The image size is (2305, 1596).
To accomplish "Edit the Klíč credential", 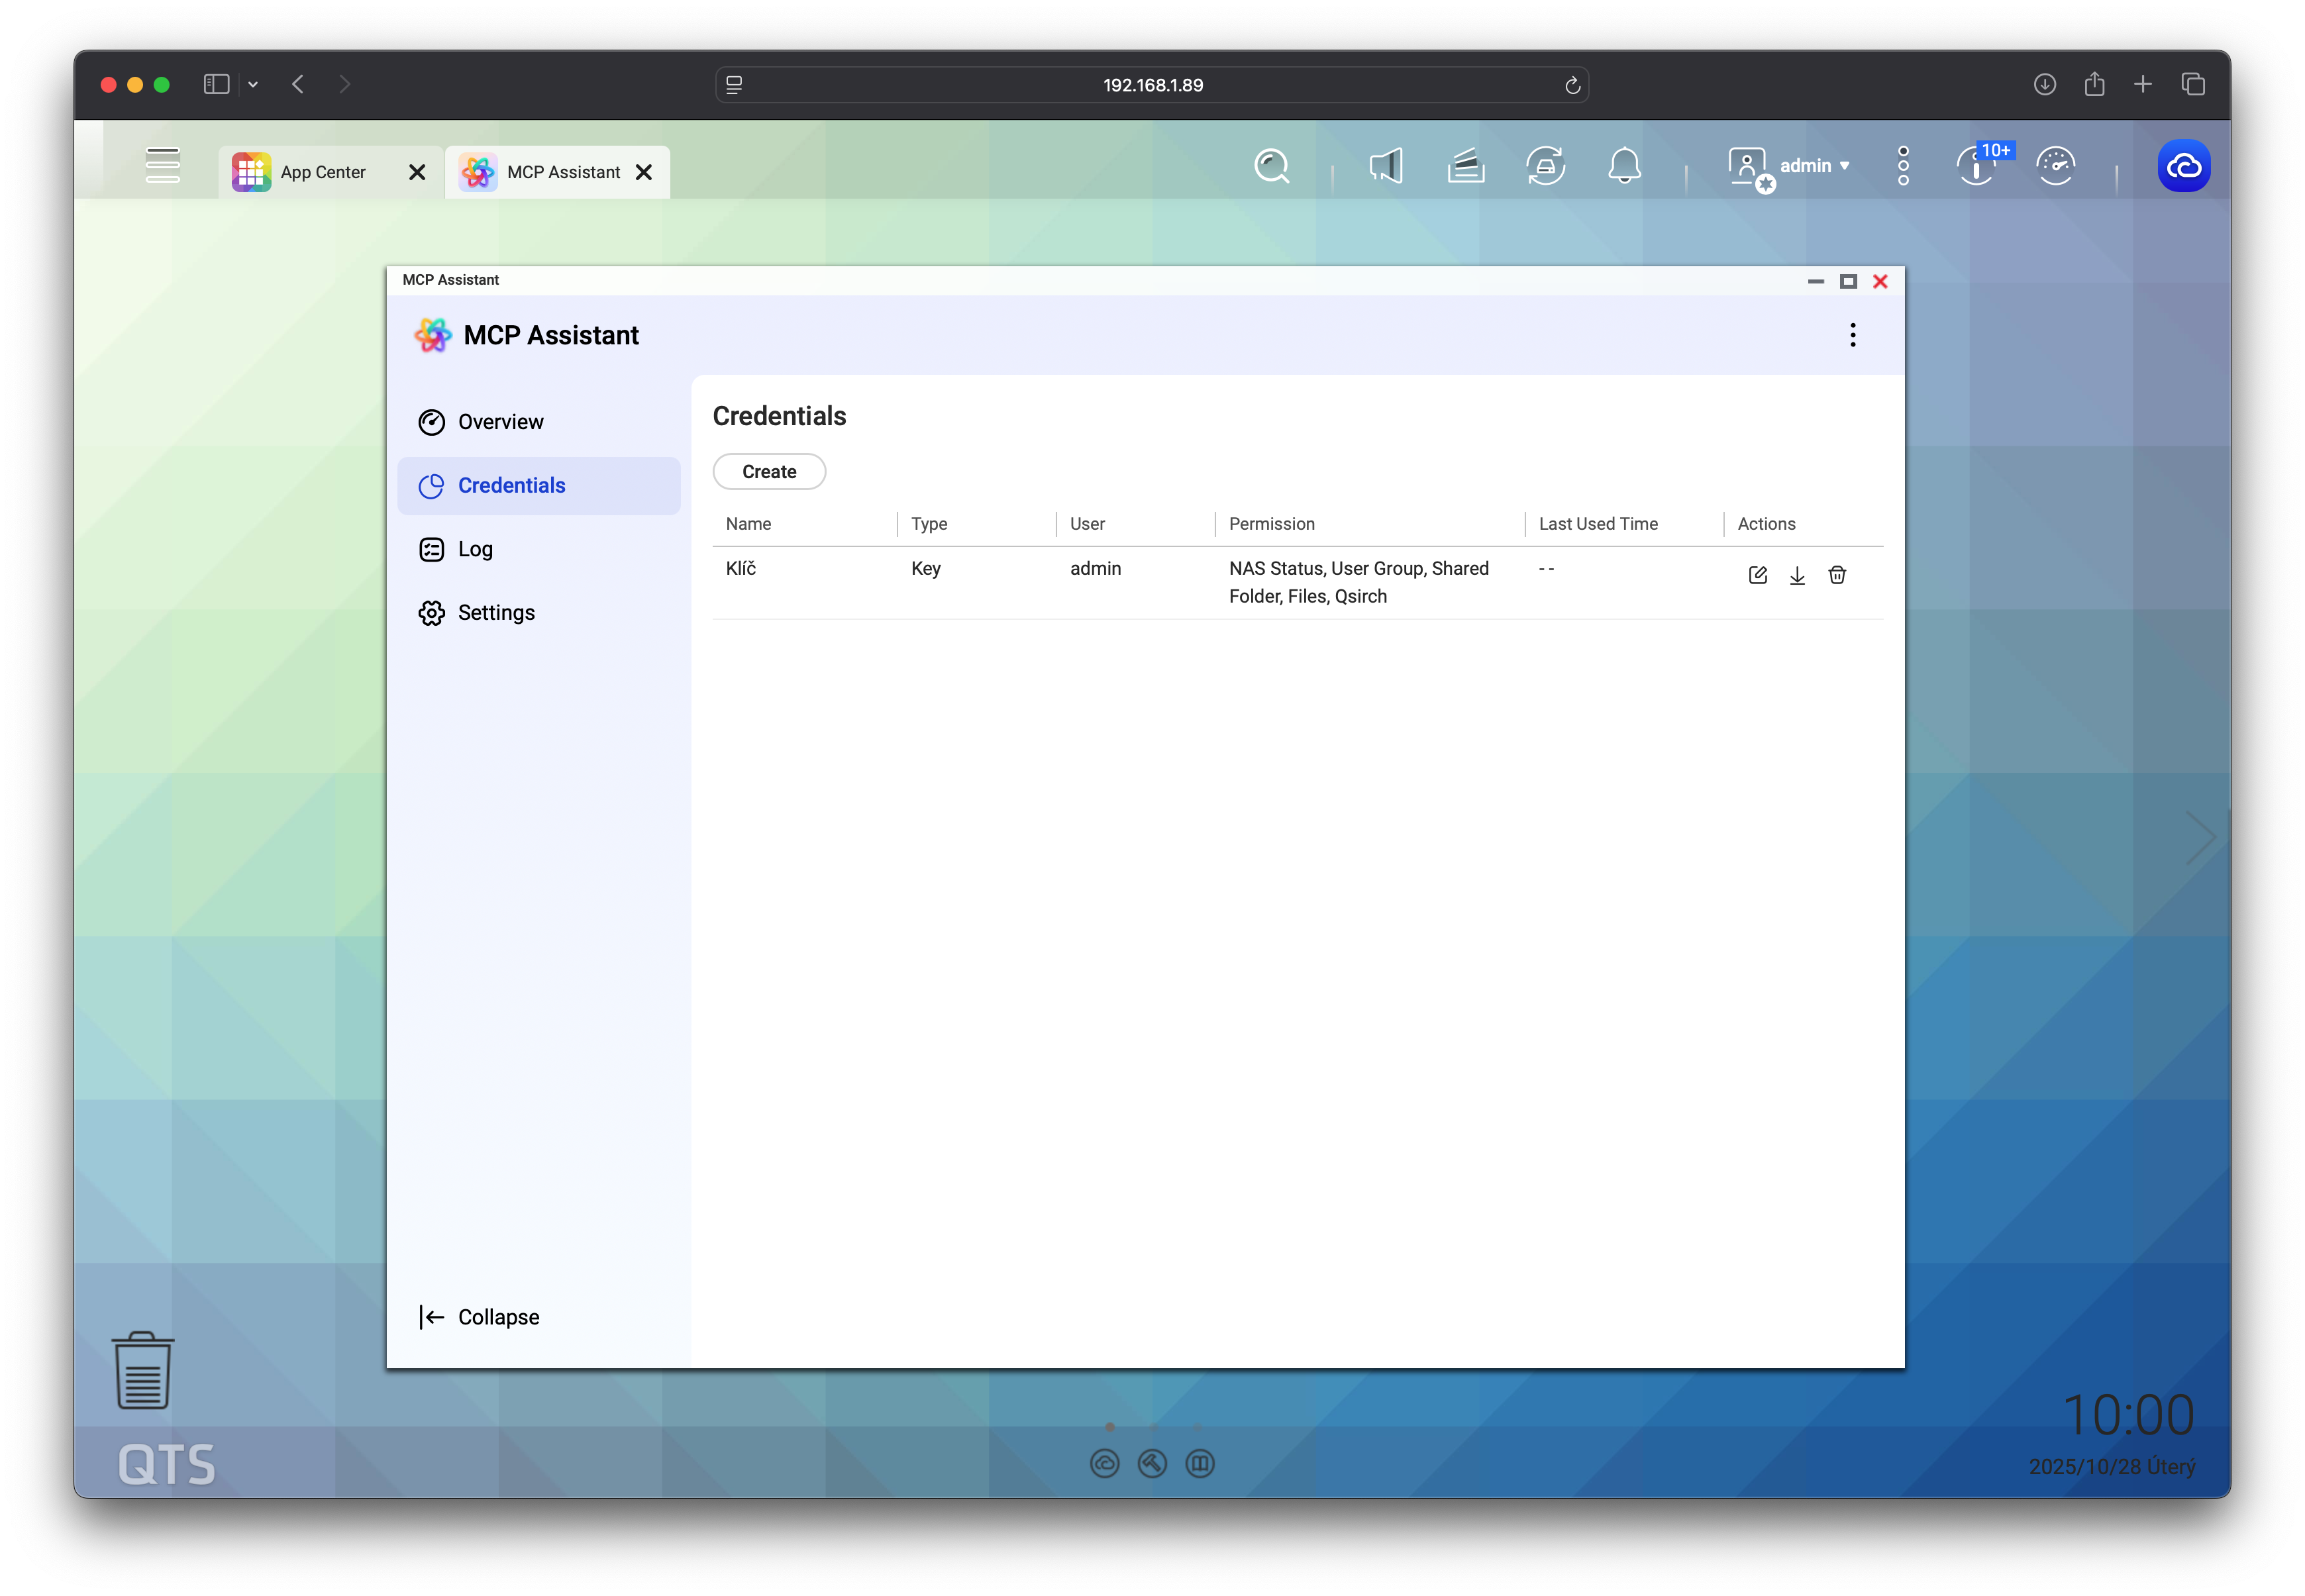I will [1757, 575].
